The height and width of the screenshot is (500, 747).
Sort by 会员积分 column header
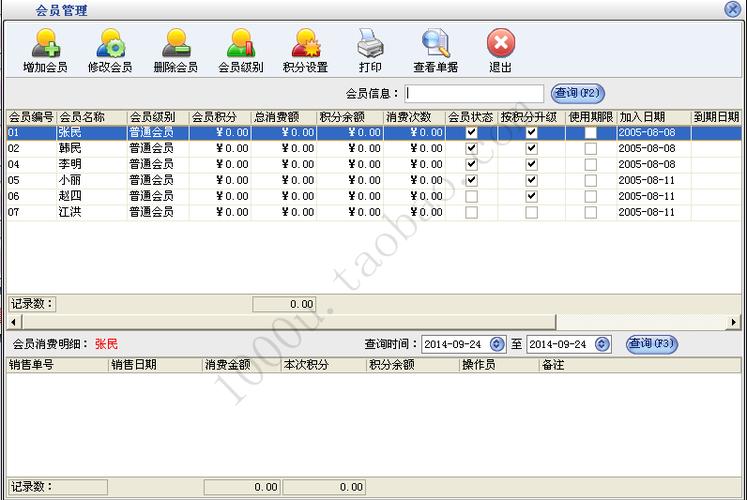tap(220, 117)
